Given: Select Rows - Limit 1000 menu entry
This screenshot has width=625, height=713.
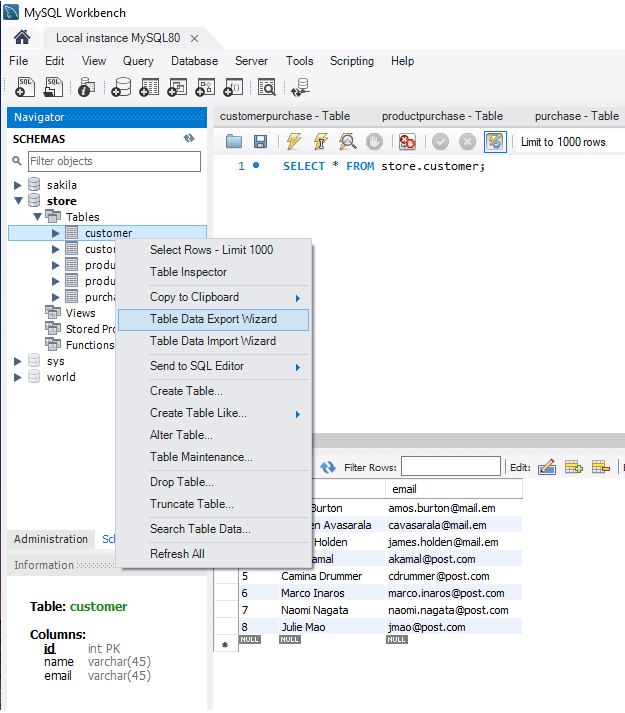Looking at the screenshot, I should (213, 250).
